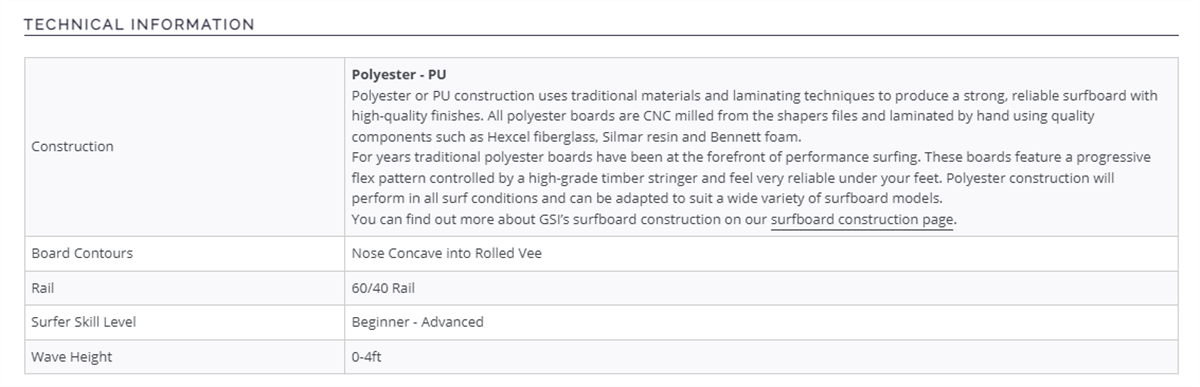Click the TECHNICAL INFORMATION heading

point(139,24)
